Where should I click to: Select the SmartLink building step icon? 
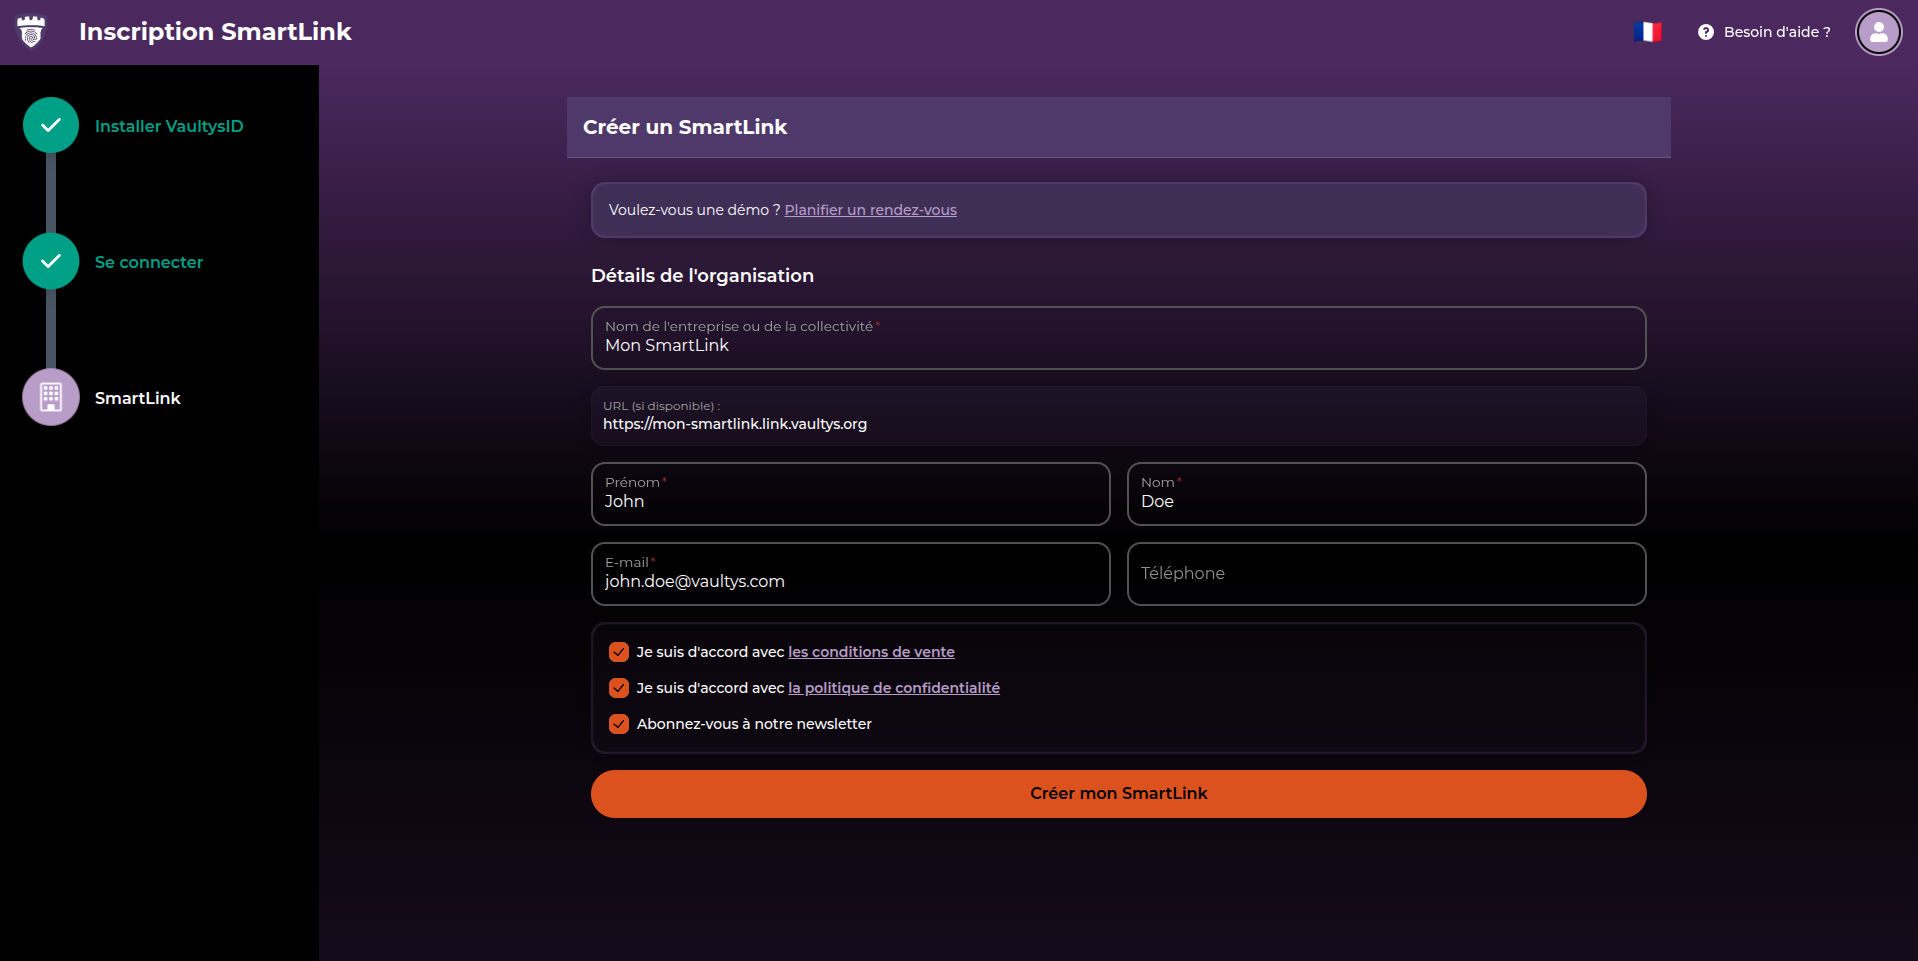51,398
